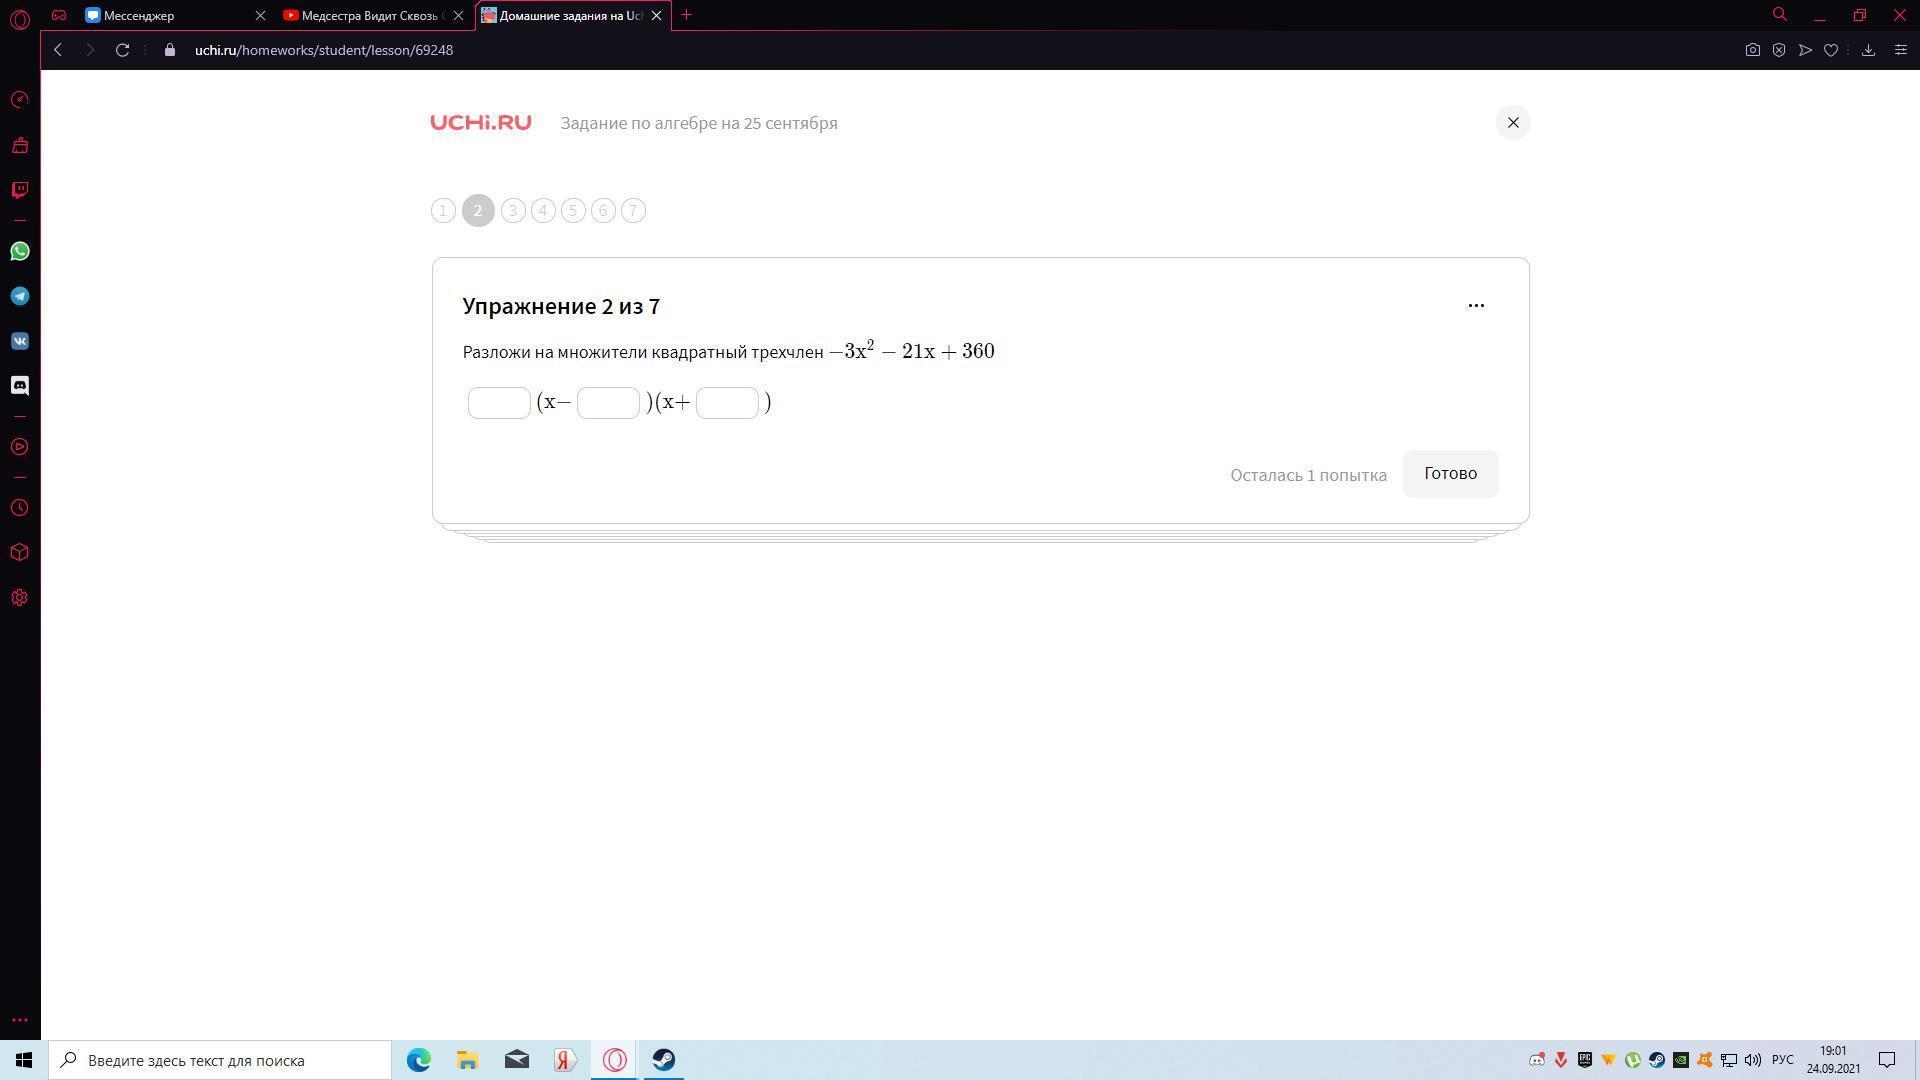
Task: Expand sidebar's three-dots more options
Action: 20,1020
